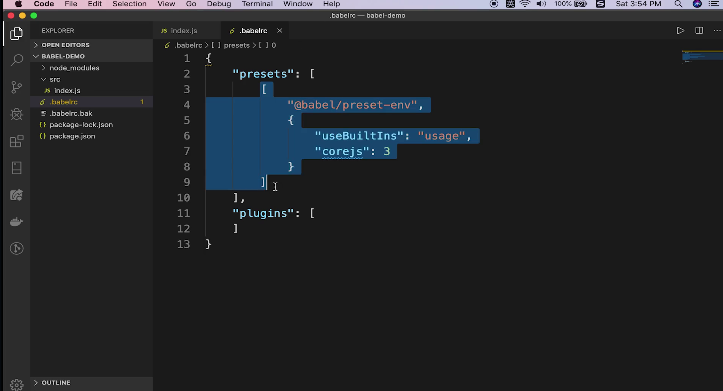Open the Debug menu
The height and width of the screenshot is (391, 723).
[219, 4]
